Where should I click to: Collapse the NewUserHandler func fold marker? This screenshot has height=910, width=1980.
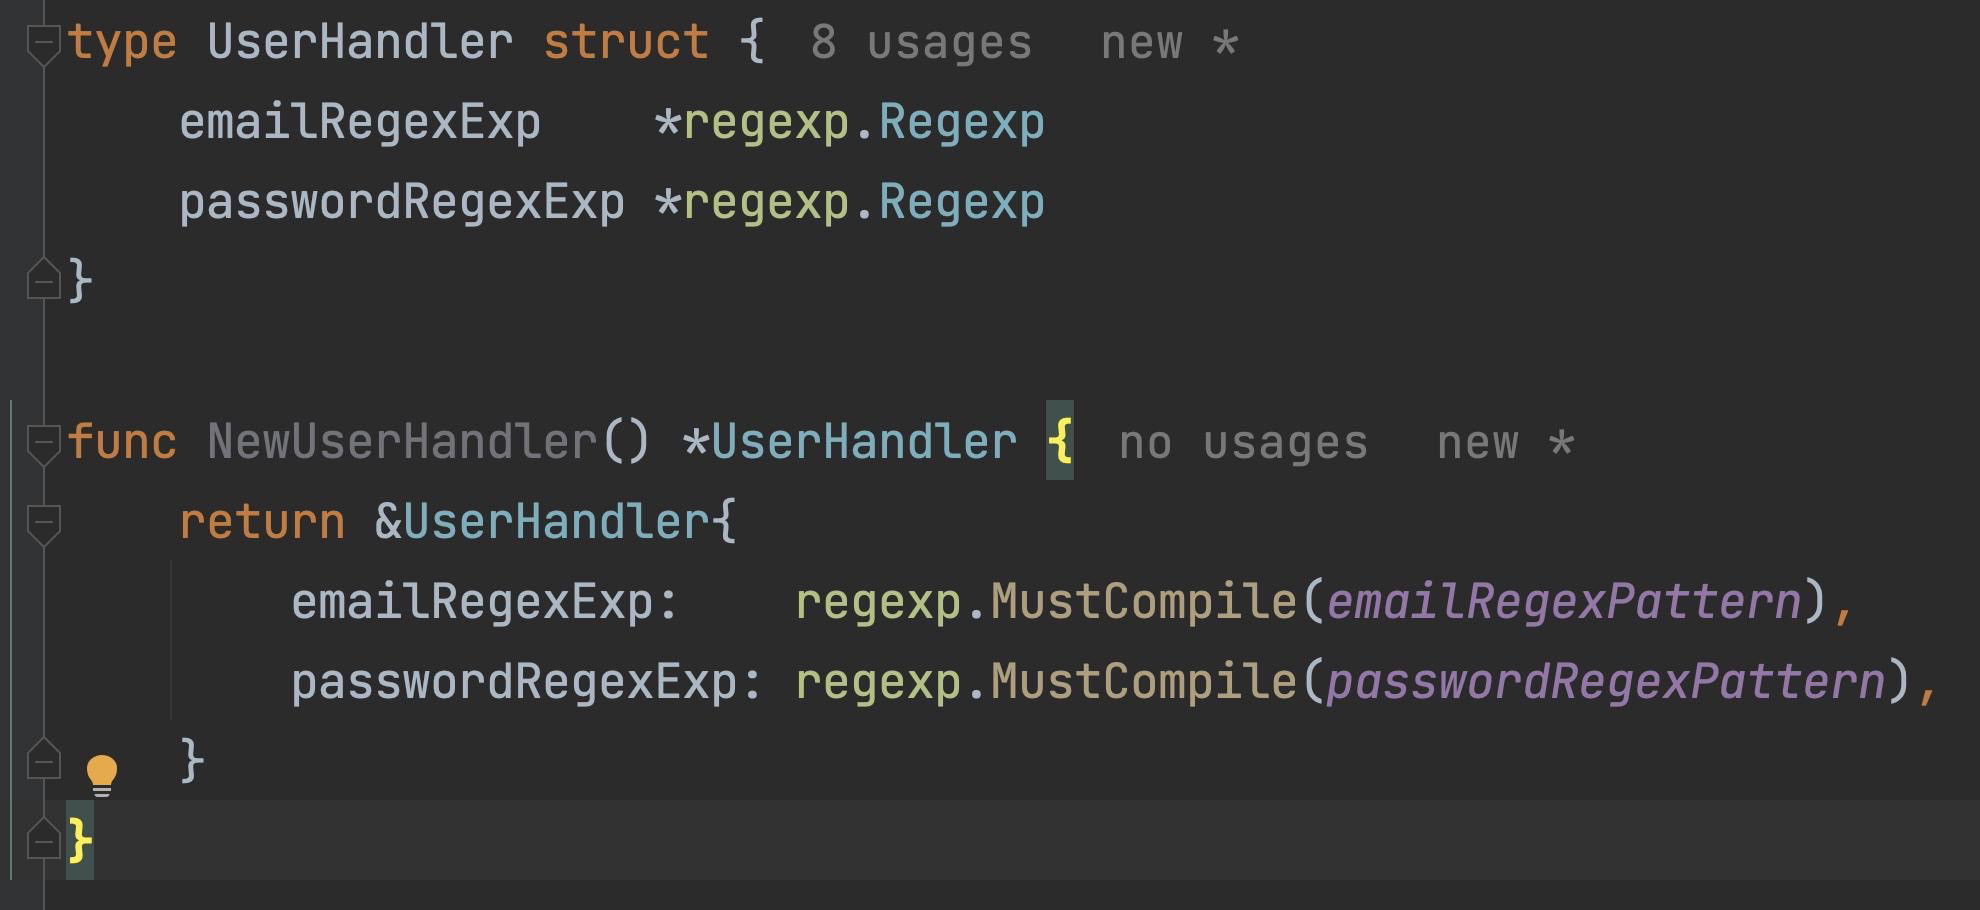(43, 444)
